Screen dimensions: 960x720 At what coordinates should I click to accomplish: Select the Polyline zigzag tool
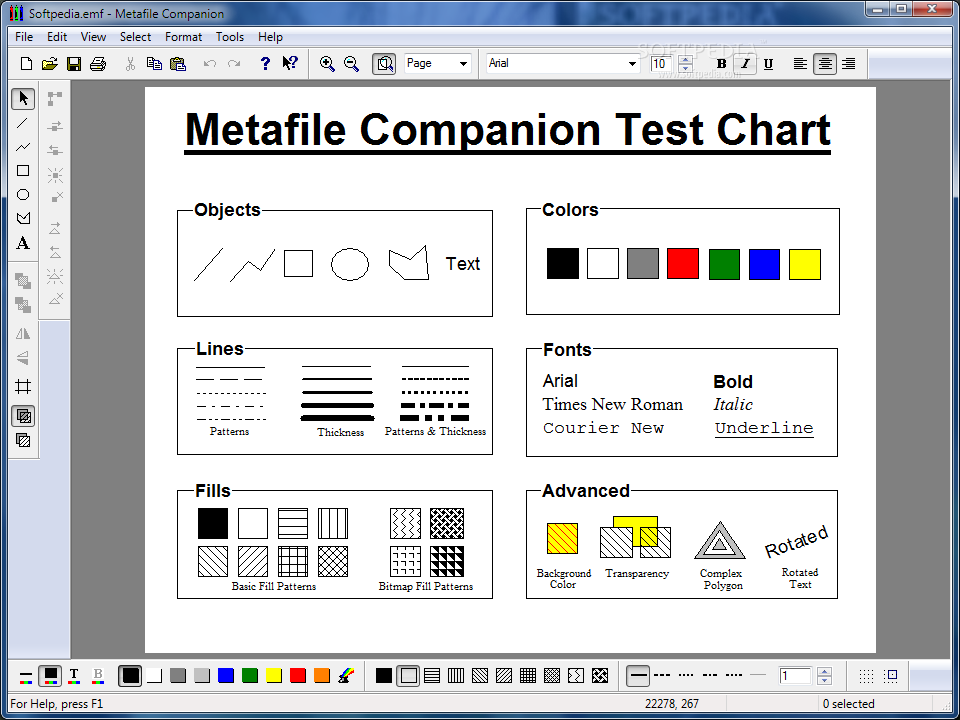23,147
